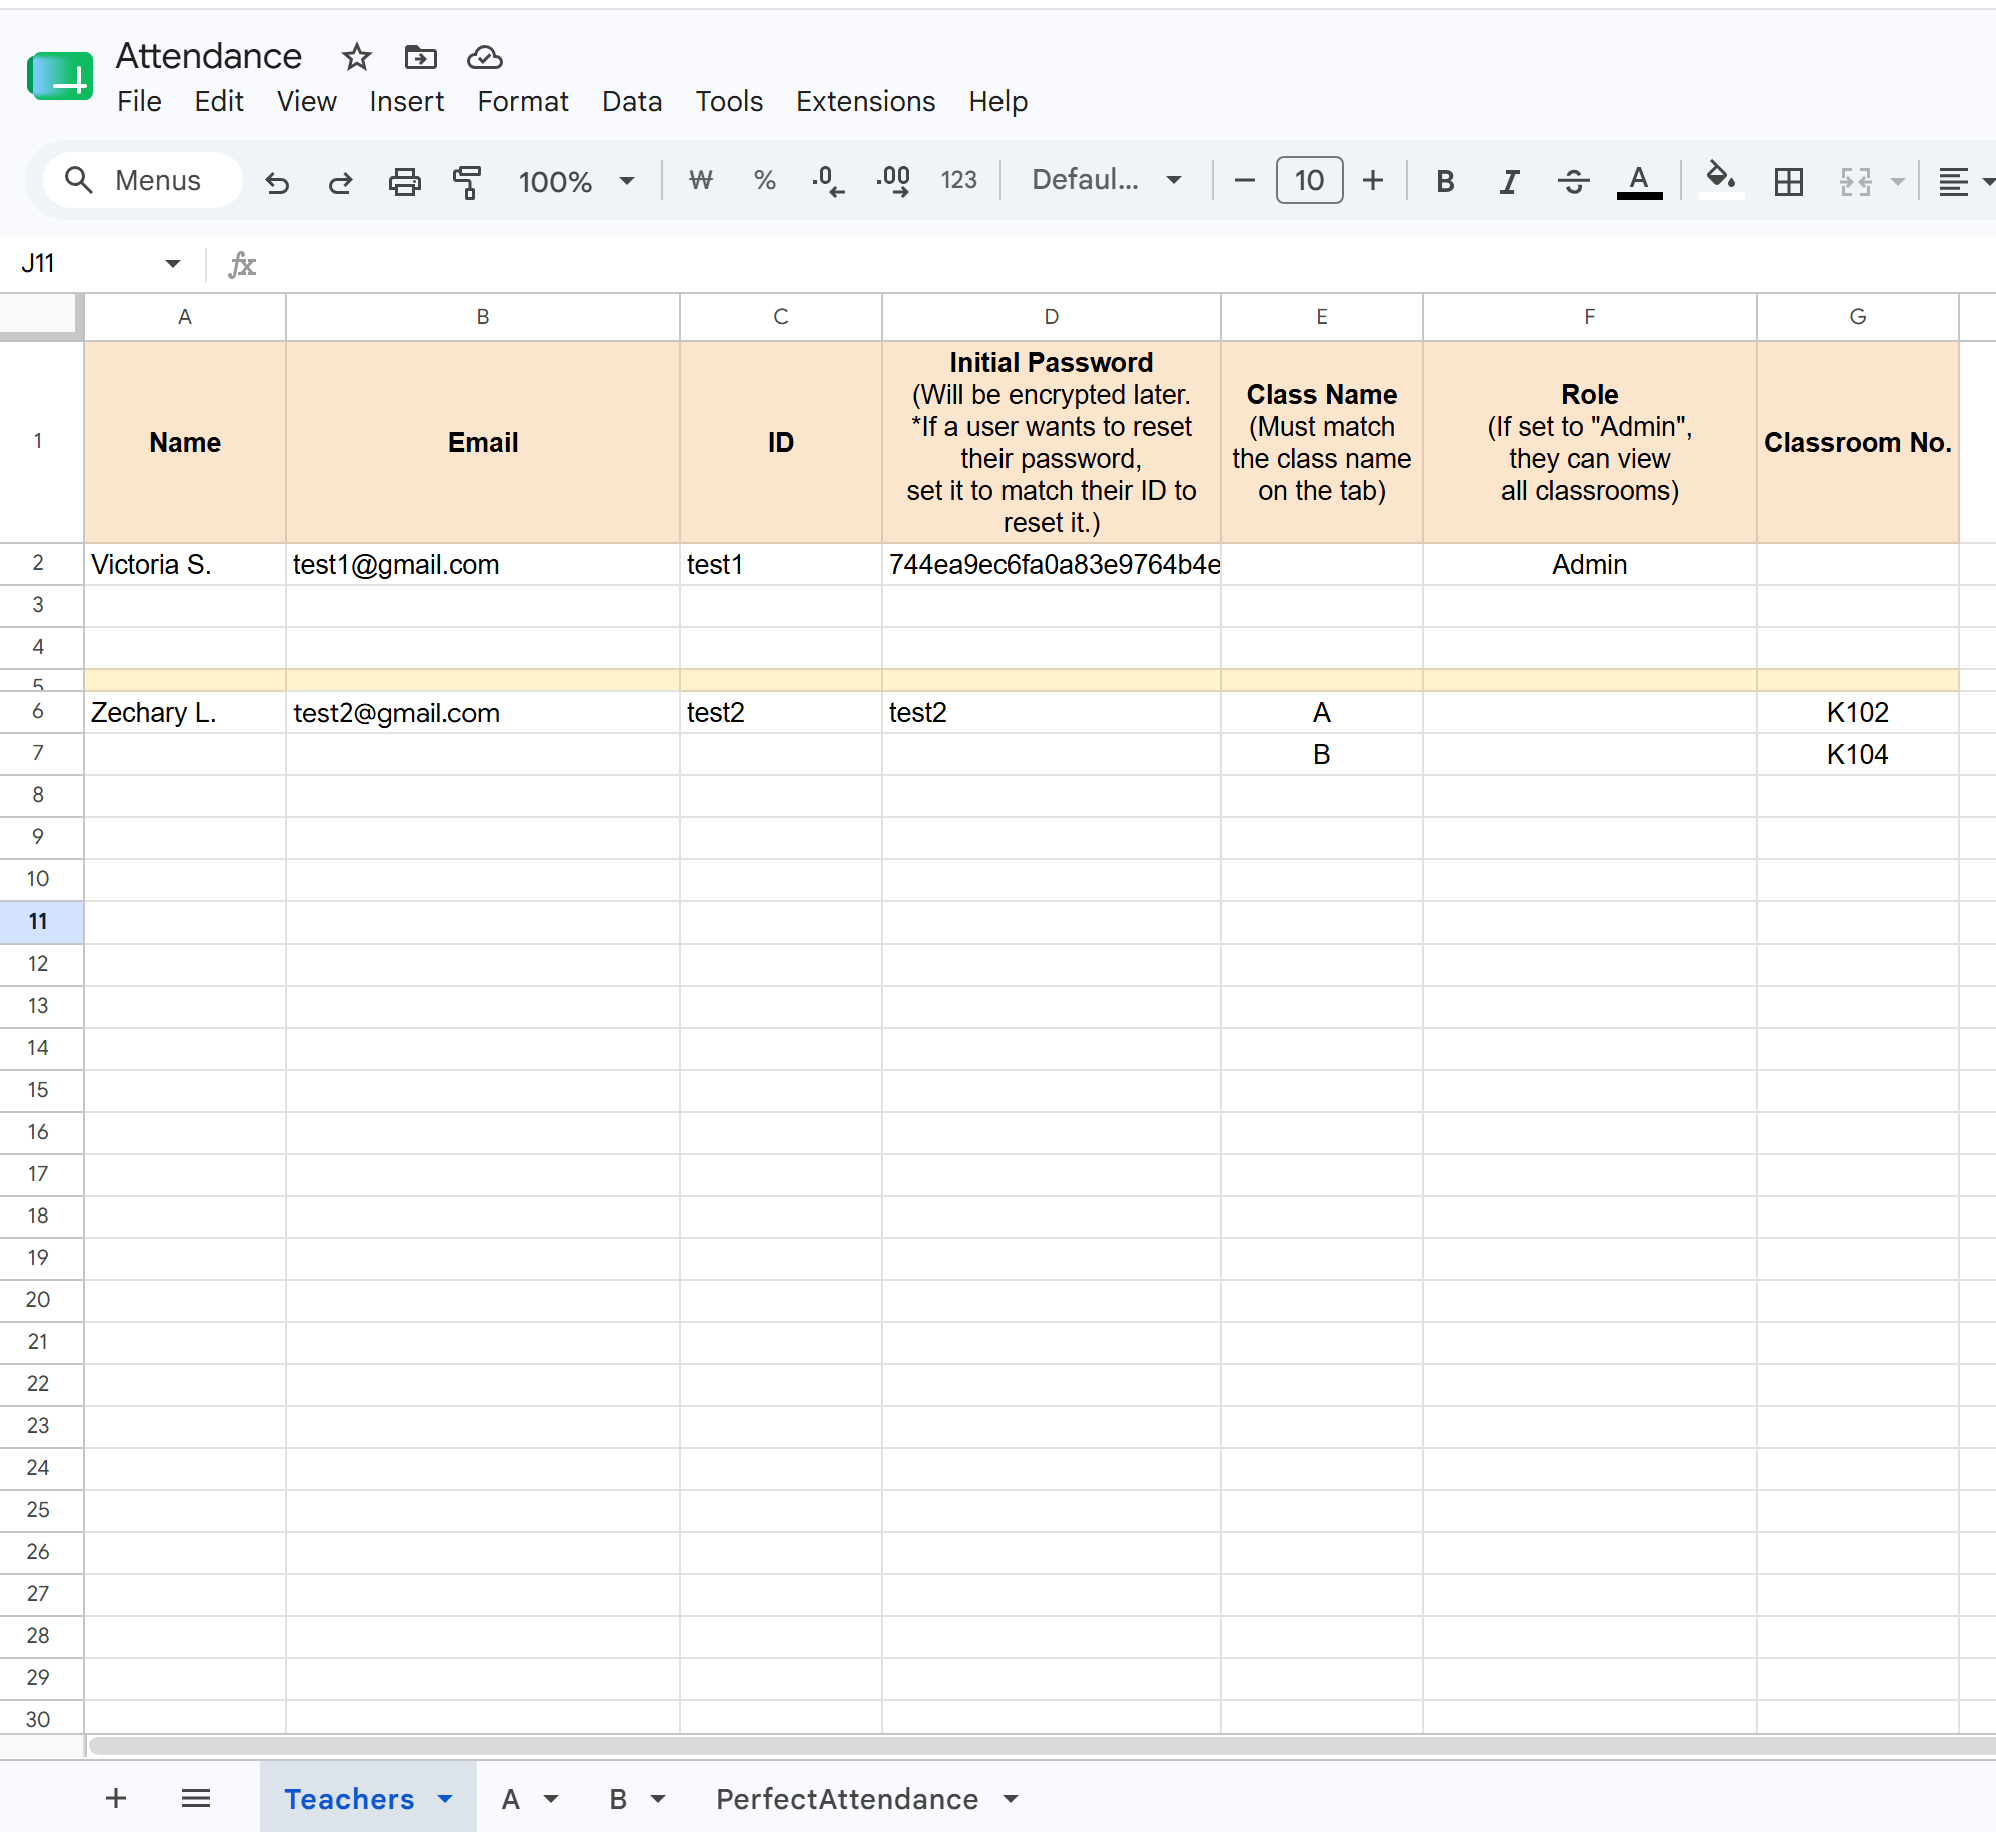Image resolution: width=1996 pixels, height=1832 pixels.
Task: Increase decimal places
Action: pos(893,181)
